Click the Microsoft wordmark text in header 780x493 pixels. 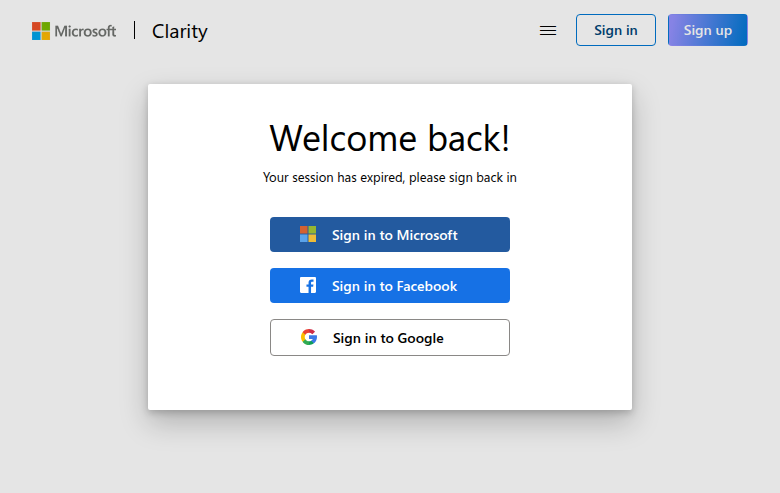click(85, 31)
